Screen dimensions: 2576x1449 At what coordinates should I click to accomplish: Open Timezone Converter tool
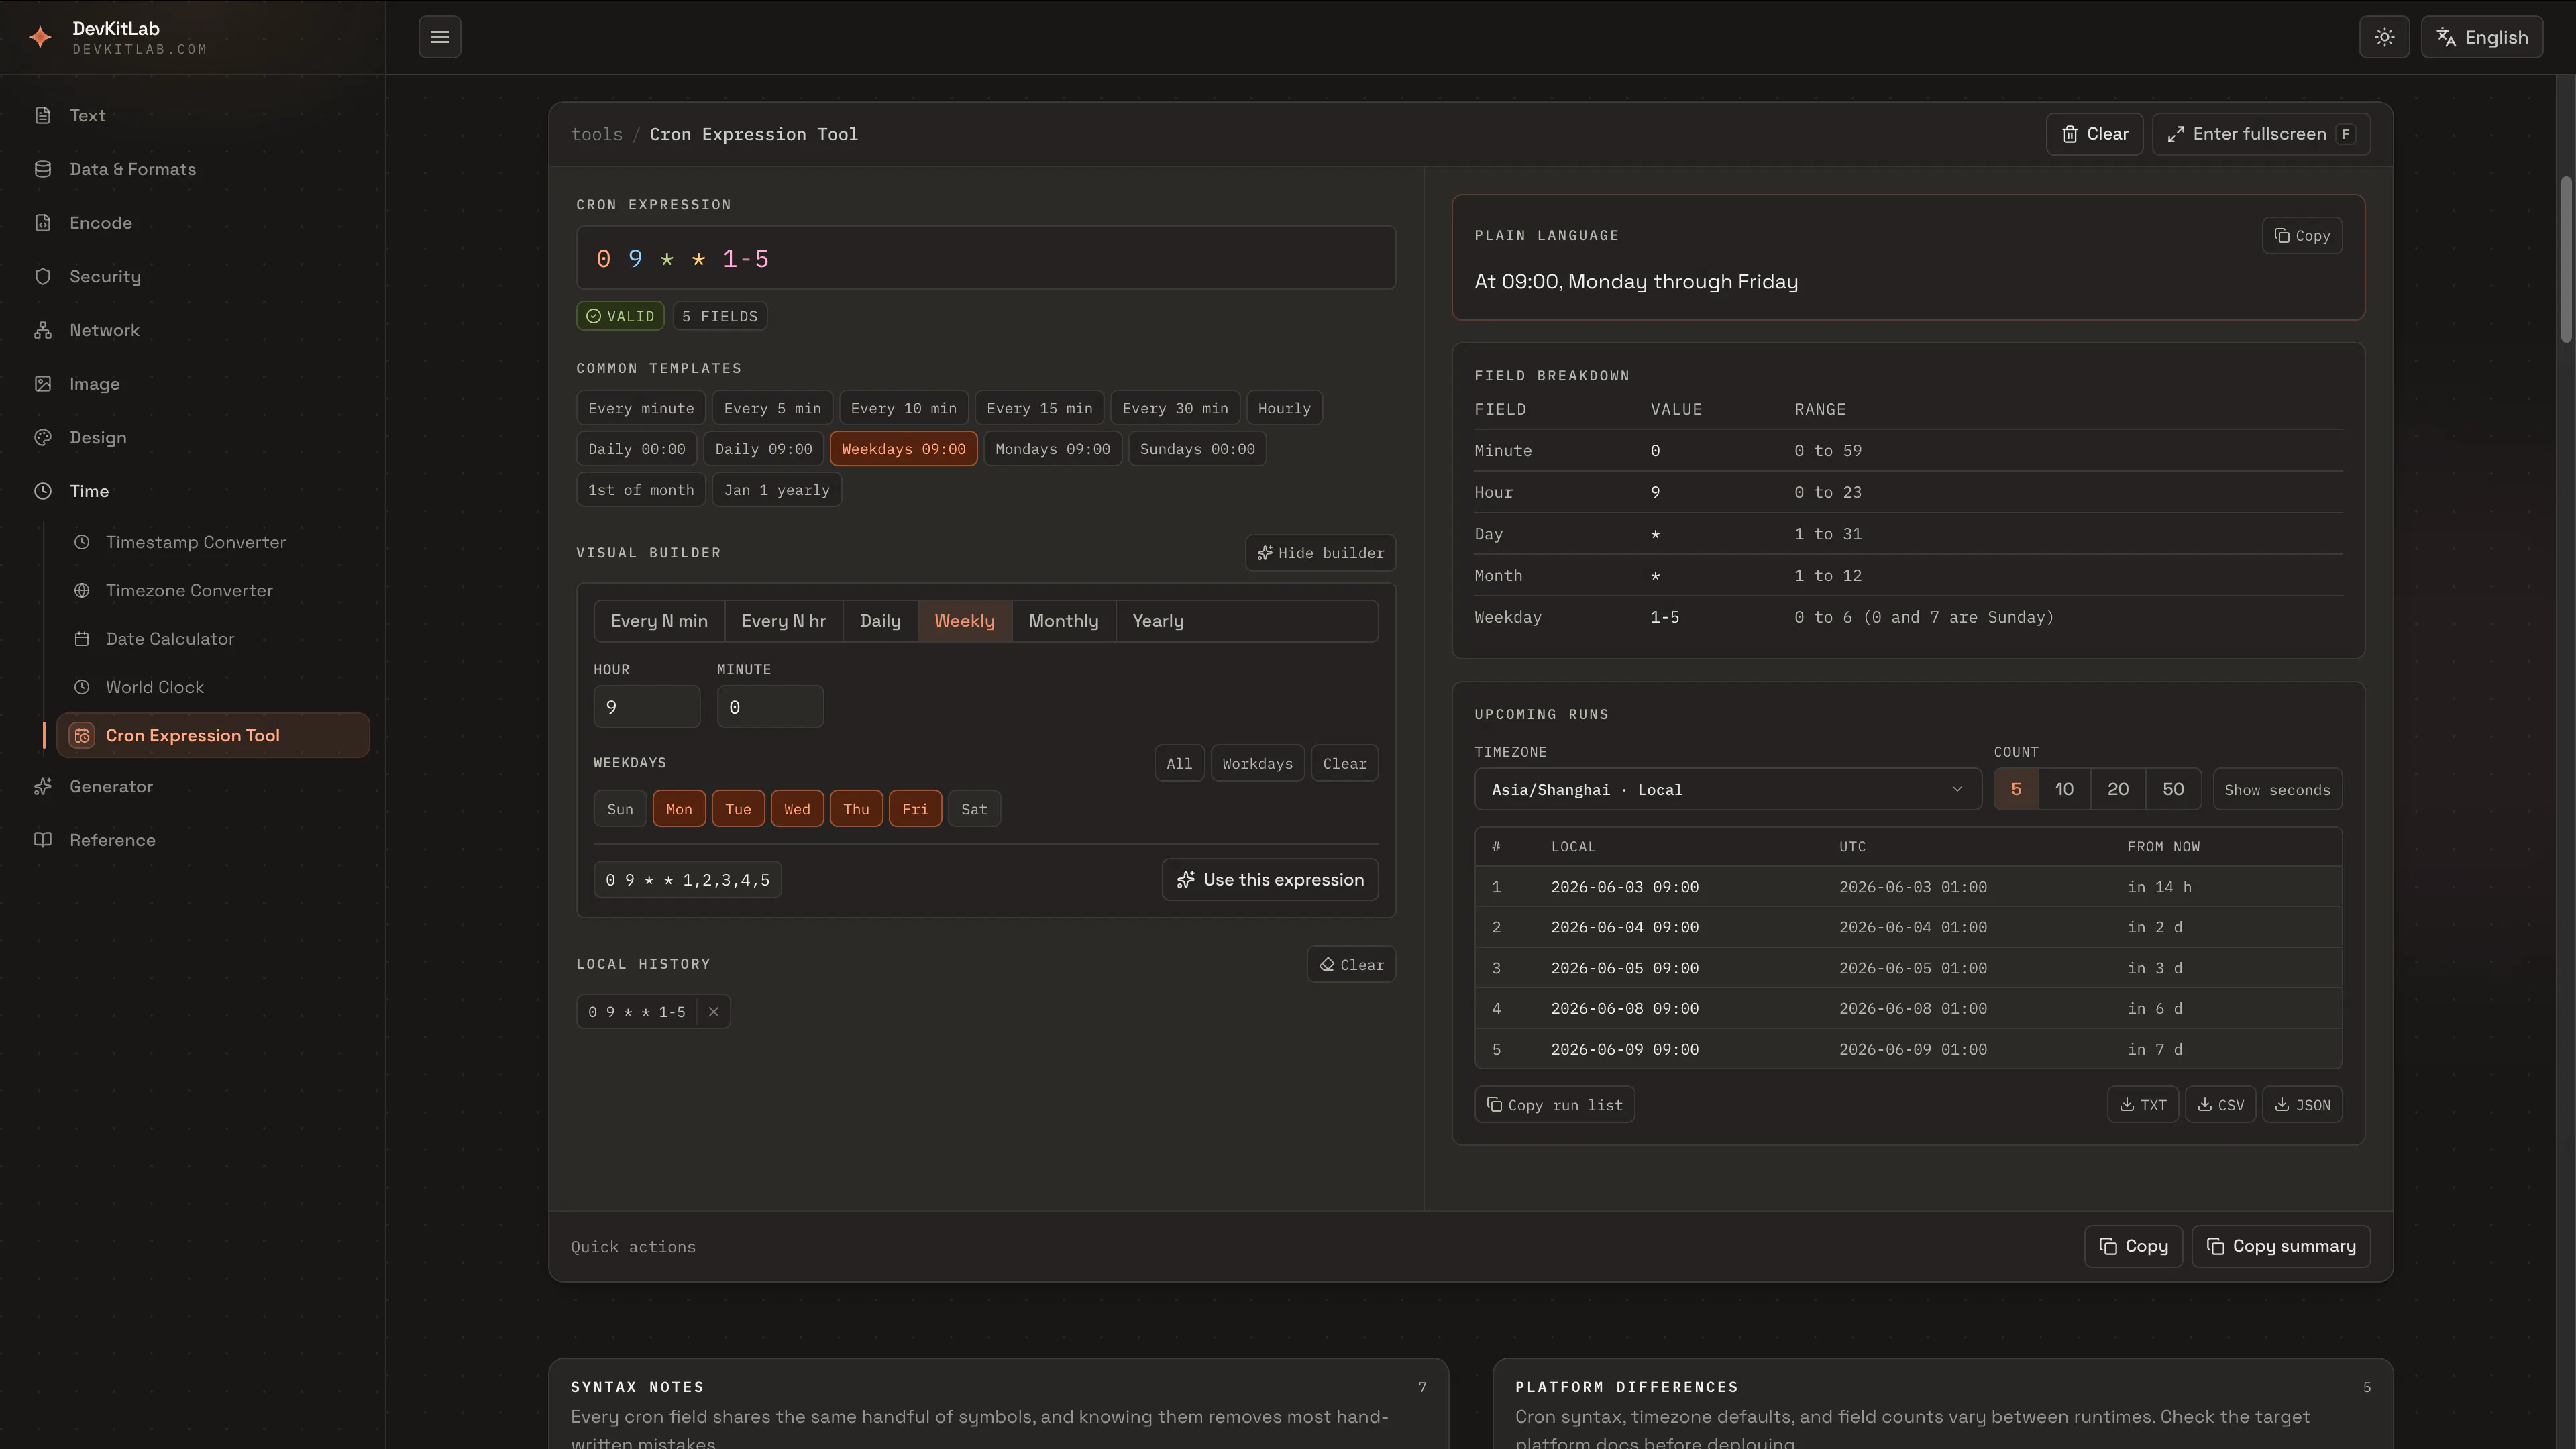point(213,590)
